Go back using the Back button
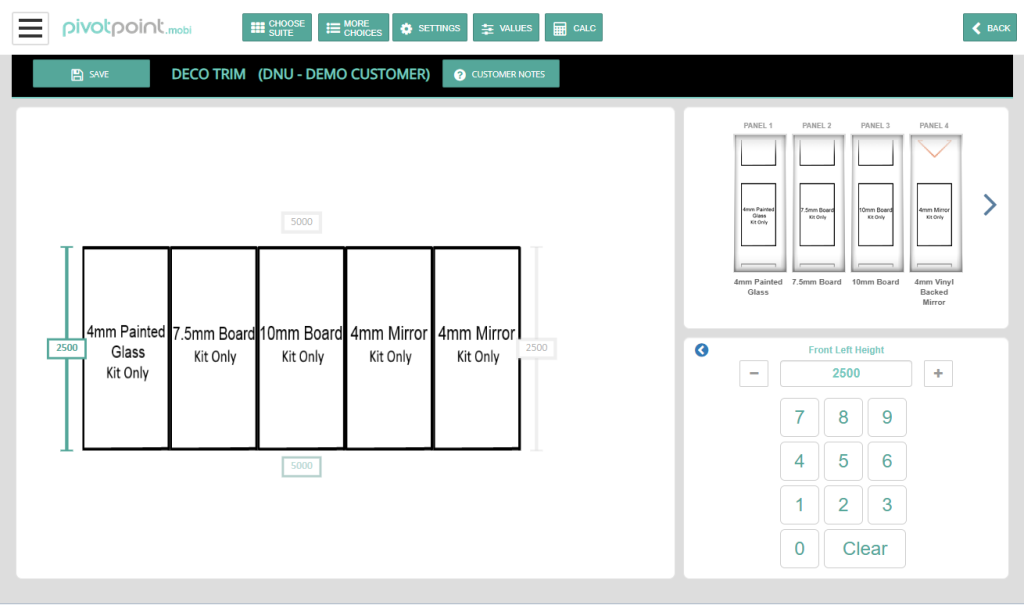The image size is (1024, 605). click(x=989, y=28)
